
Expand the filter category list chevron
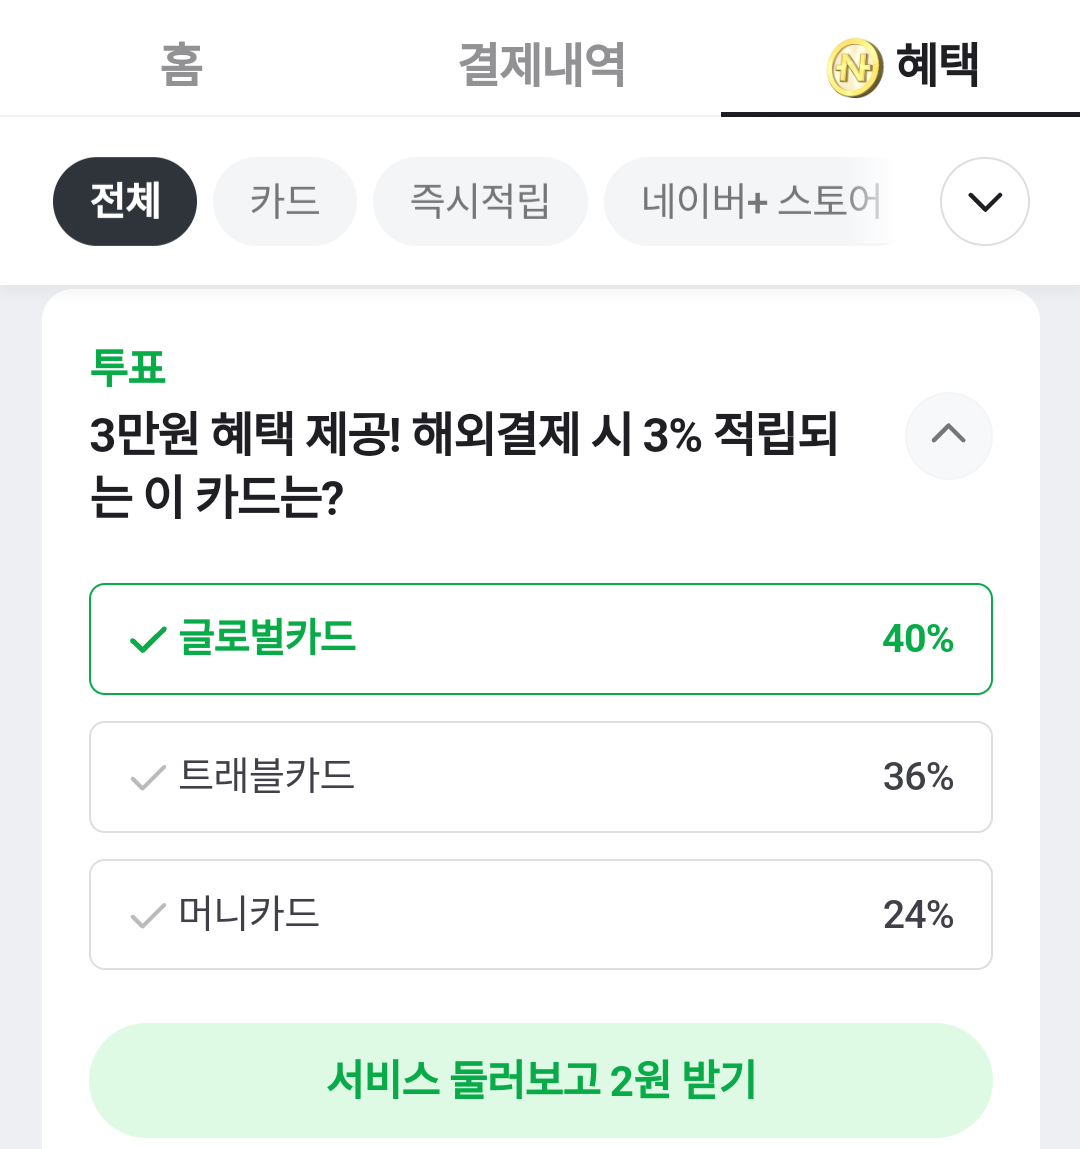[x=984, y=201]
